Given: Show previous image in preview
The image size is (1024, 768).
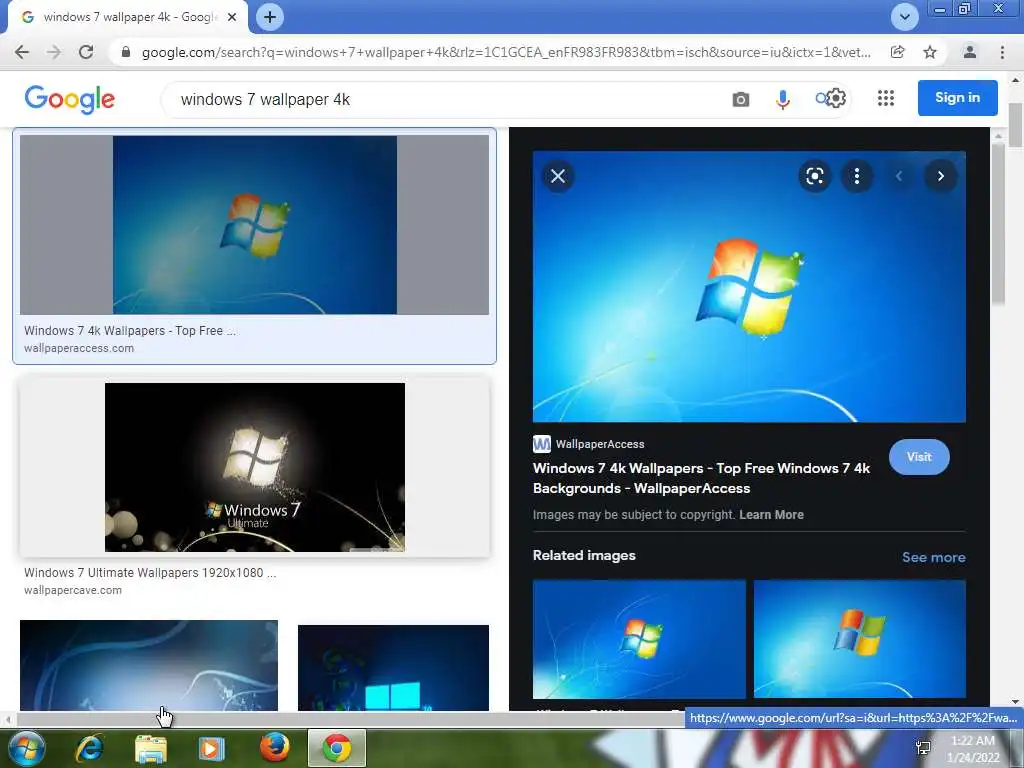Looking at the screenshot, I should [x=899, y=176].
